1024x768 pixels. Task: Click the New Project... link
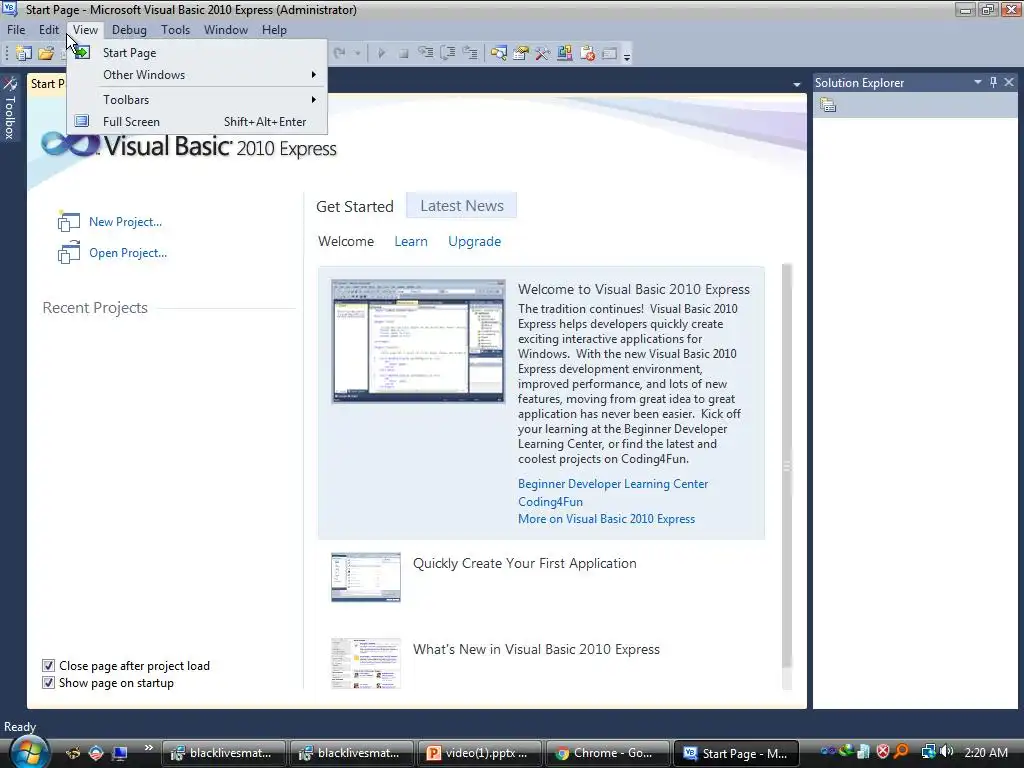coord(125,222)
